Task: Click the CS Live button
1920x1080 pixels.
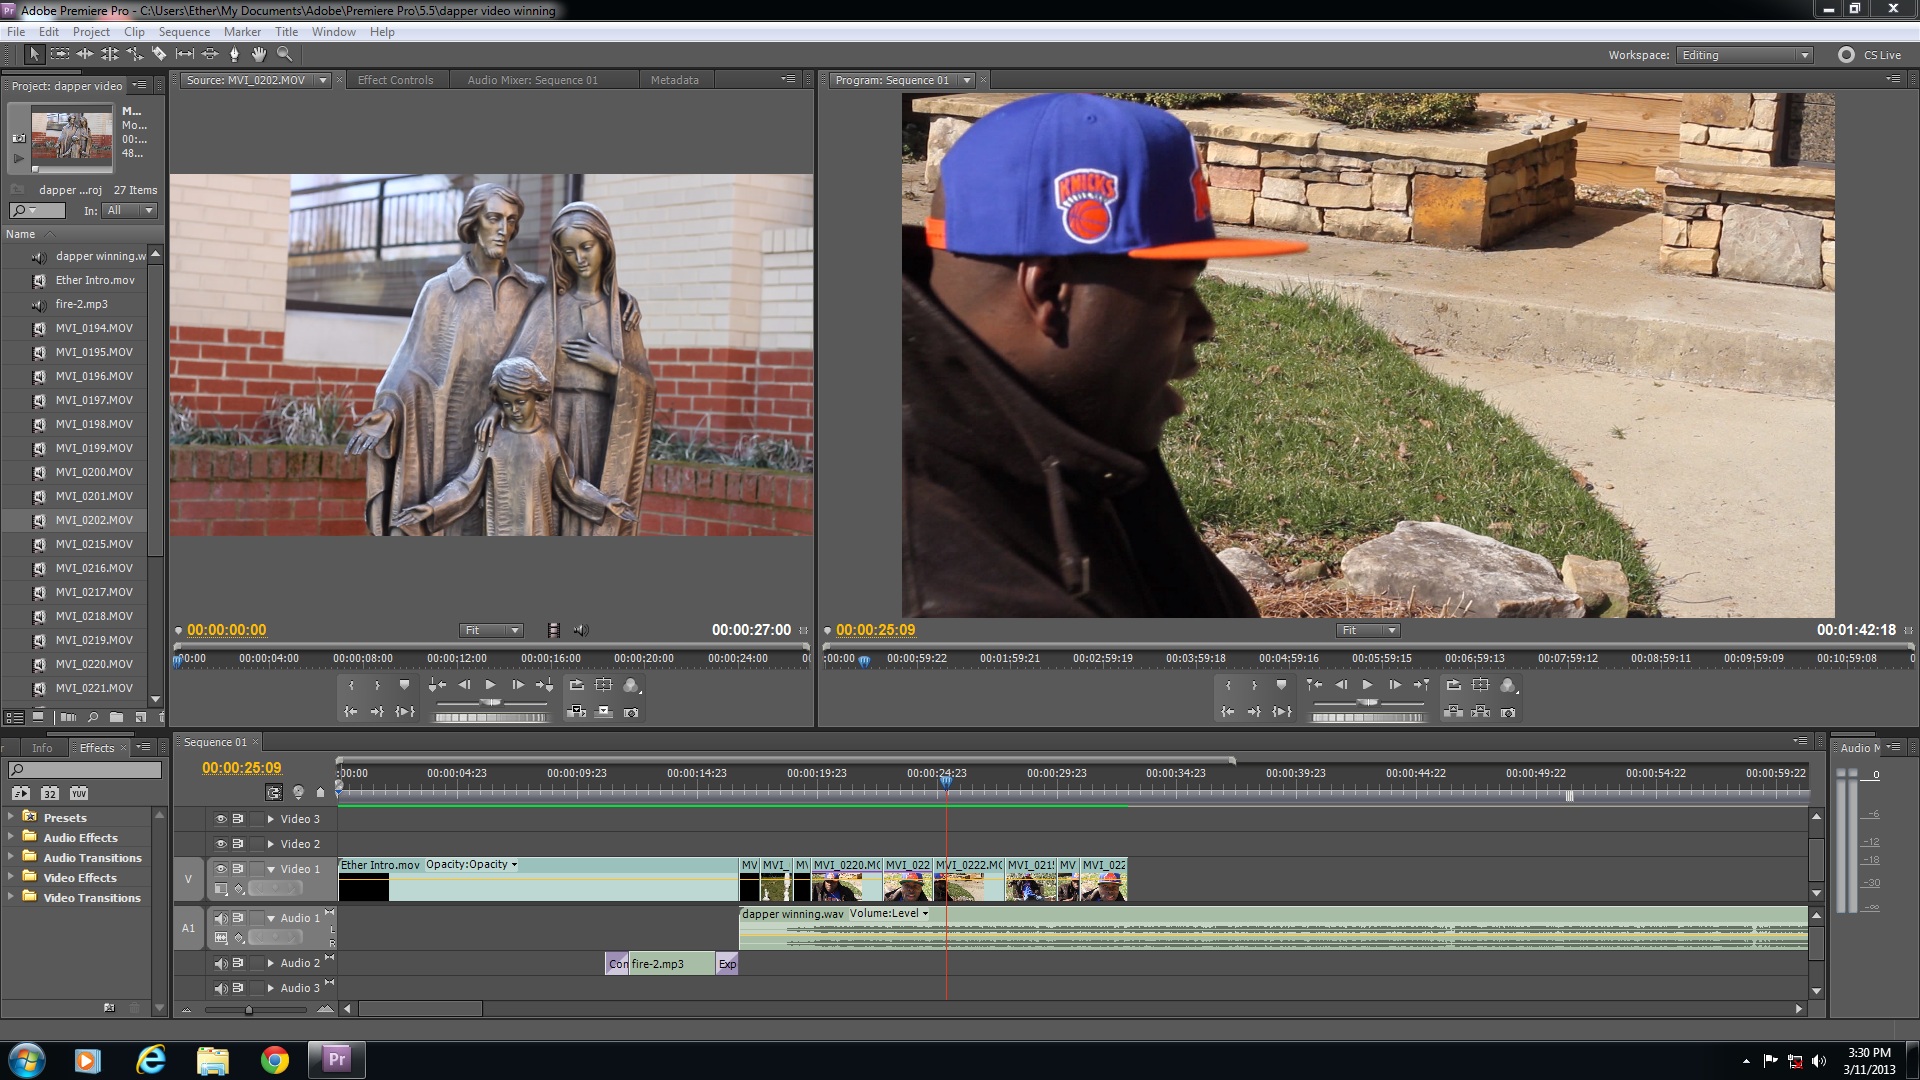Action: pos(1870,55)
